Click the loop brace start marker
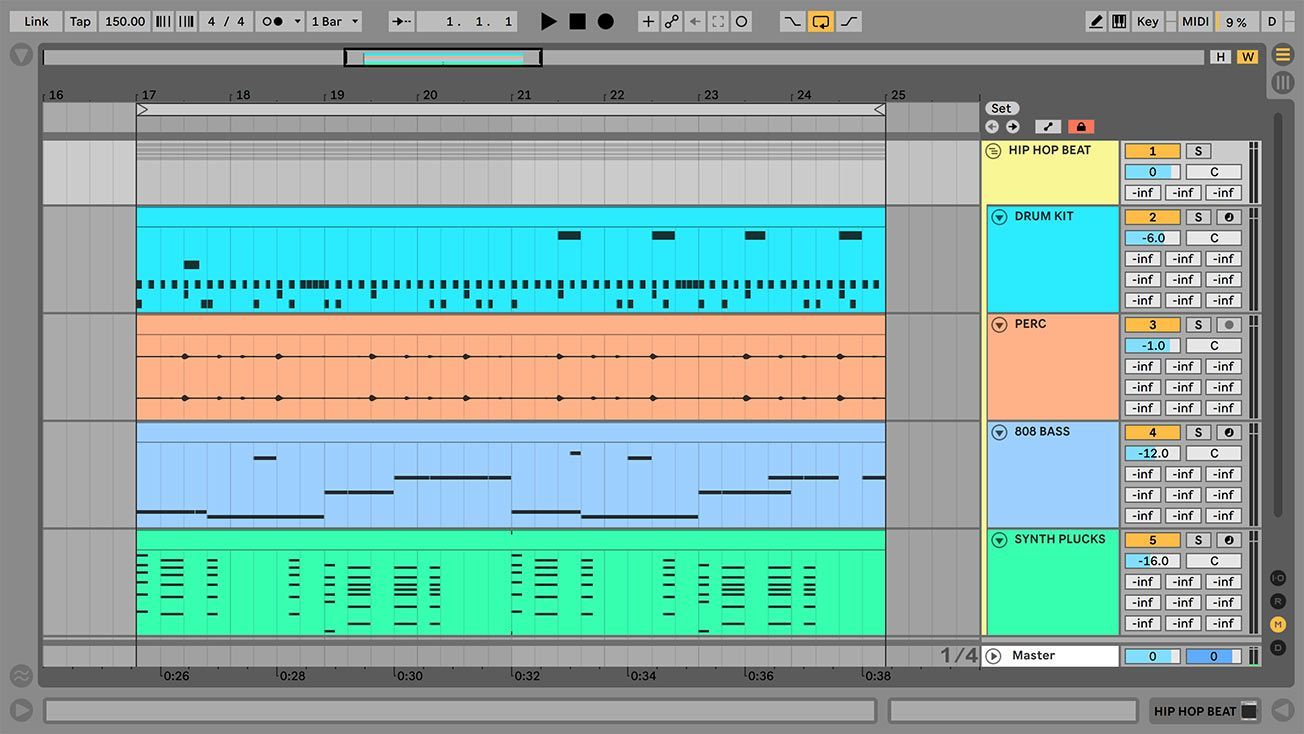Viewport: 1304px width, 734px height. (142, 109)
